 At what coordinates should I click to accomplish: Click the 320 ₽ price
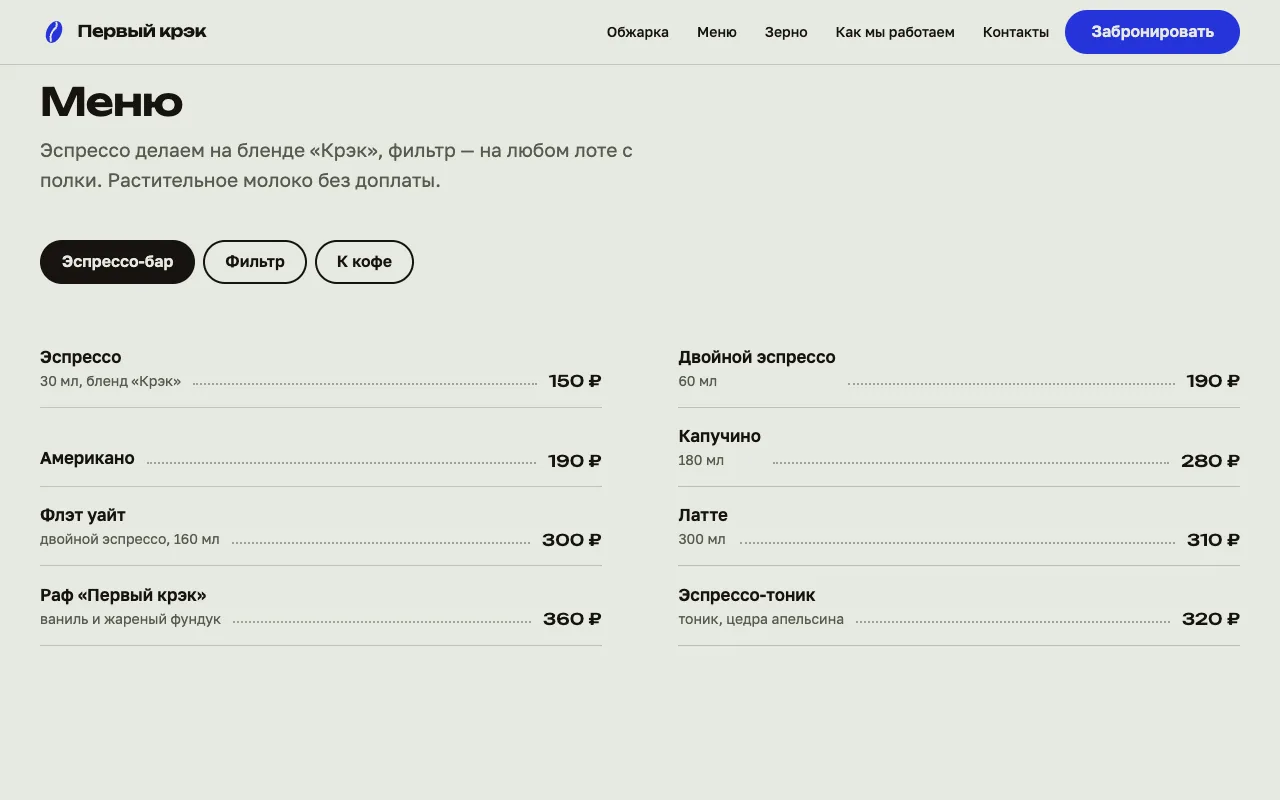(1211, 619)
